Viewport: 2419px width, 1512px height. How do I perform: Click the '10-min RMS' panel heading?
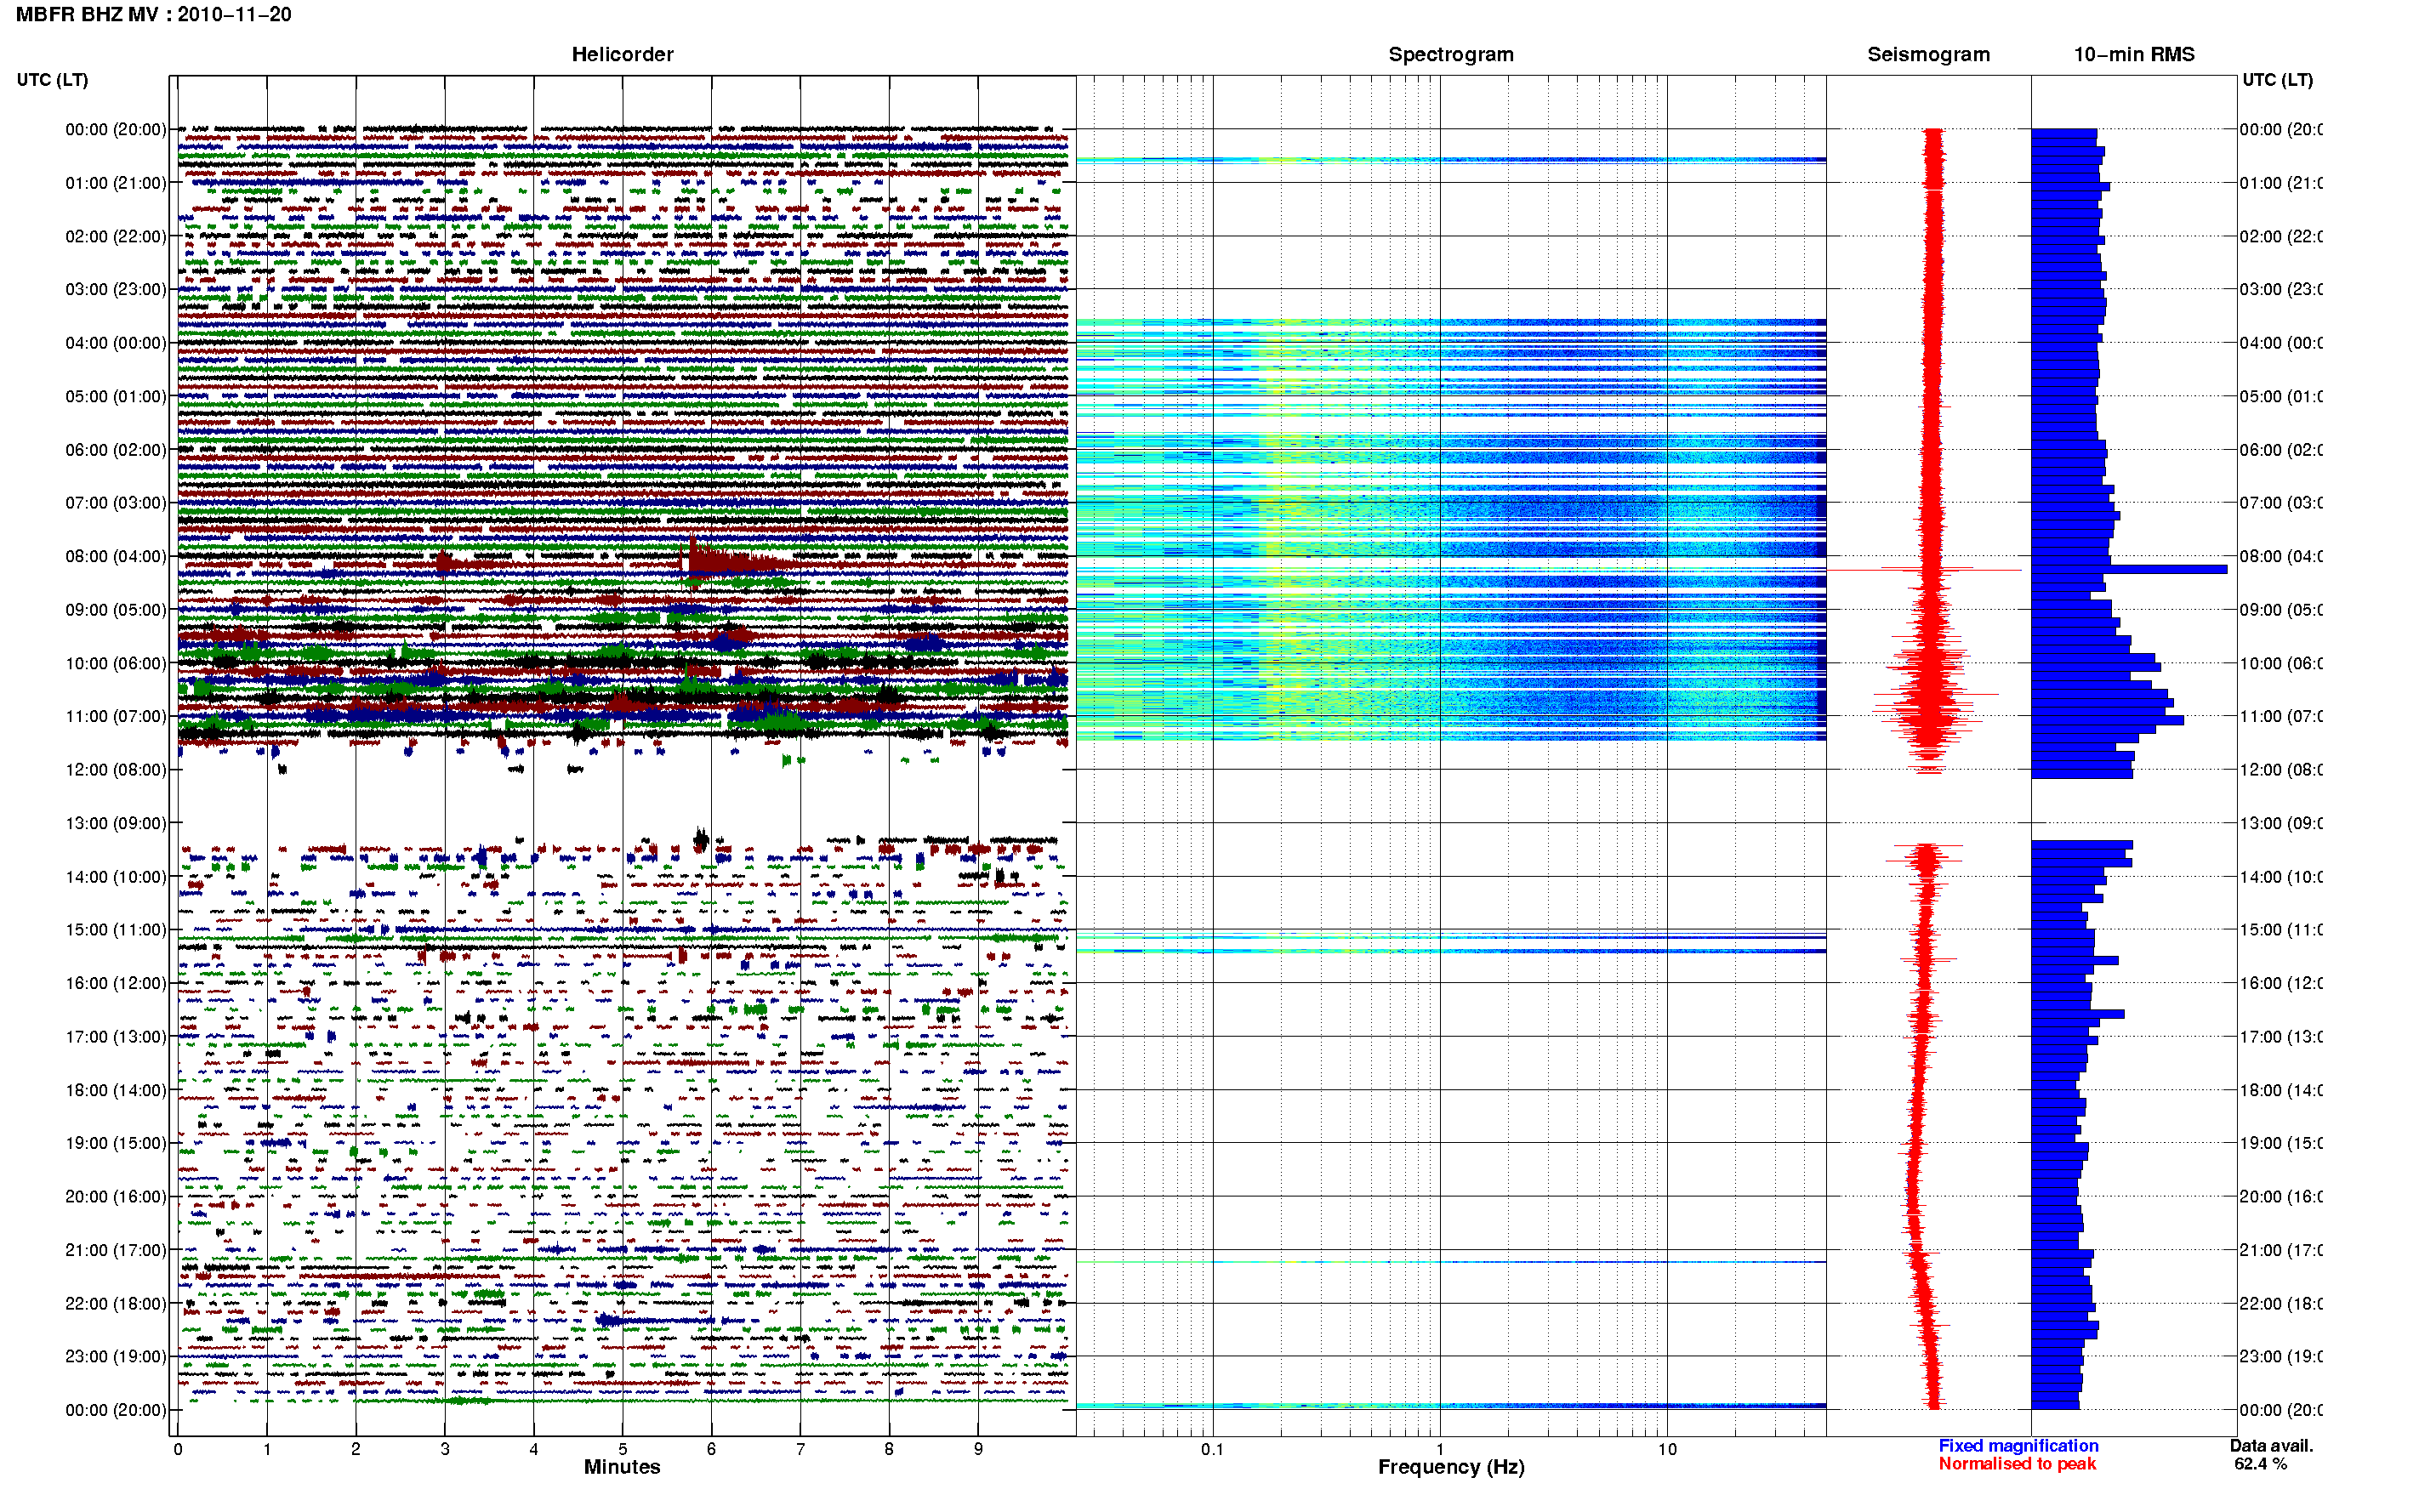coord(2134,54)
